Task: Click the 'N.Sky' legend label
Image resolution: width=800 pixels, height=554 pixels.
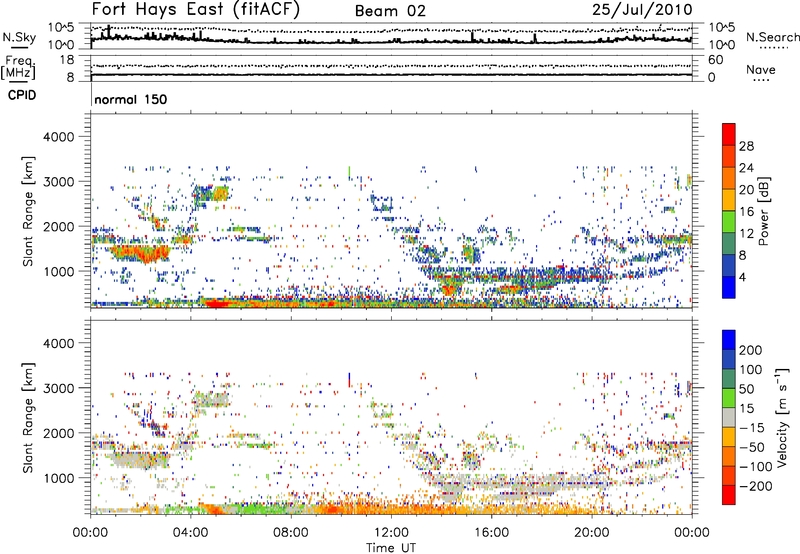Action: coord(19,37)
